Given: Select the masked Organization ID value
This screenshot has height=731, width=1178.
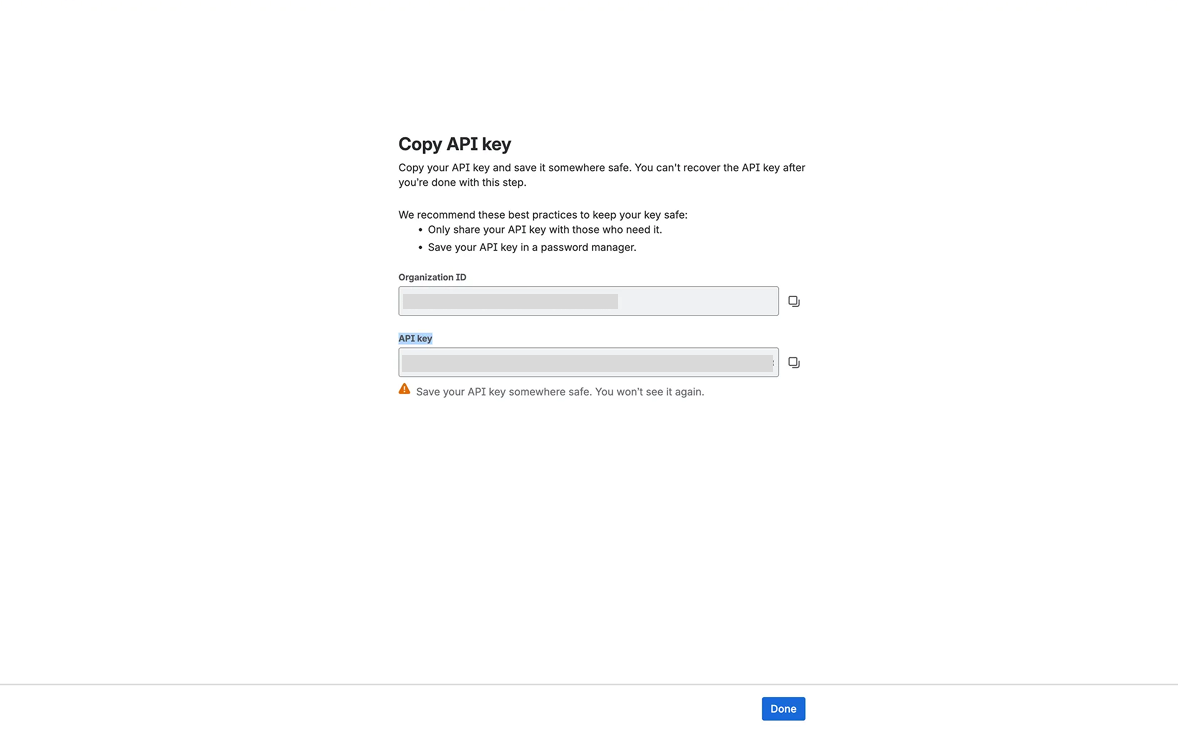Looking at the screenshot, I should (x=509, y=300).
